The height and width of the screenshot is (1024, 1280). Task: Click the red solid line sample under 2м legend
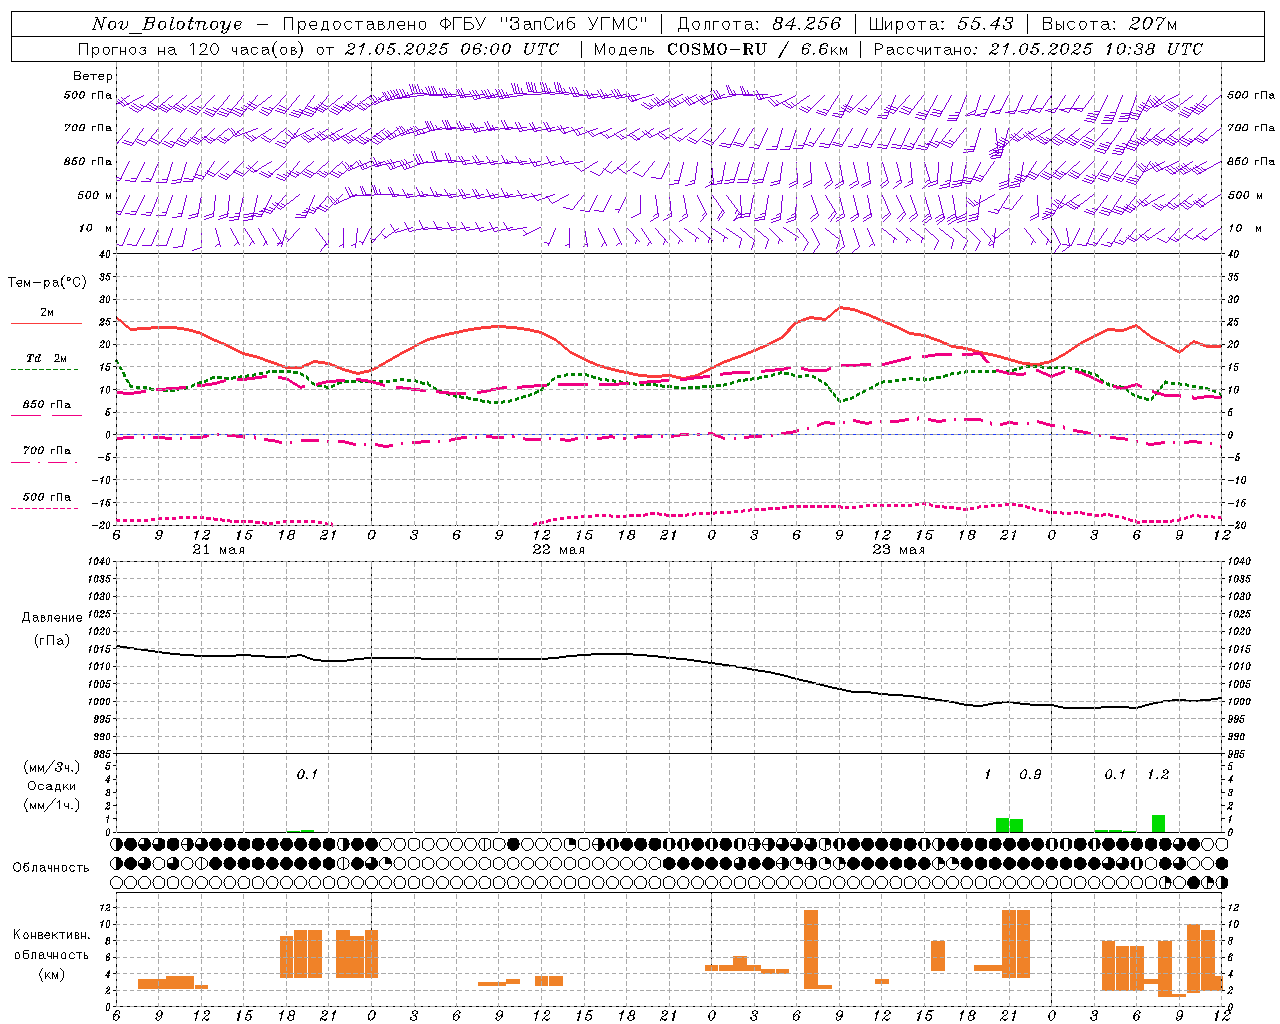click(x=46, y=324)
